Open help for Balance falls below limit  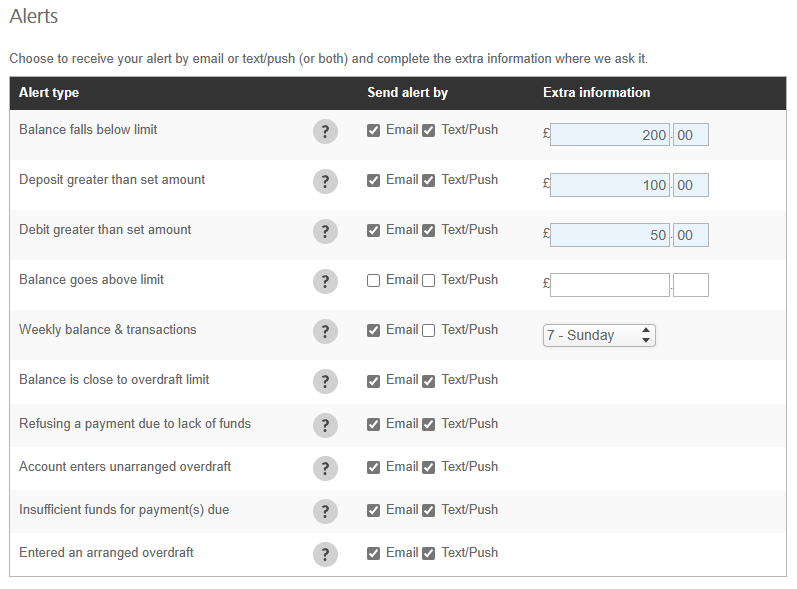(x=325, y=132)
